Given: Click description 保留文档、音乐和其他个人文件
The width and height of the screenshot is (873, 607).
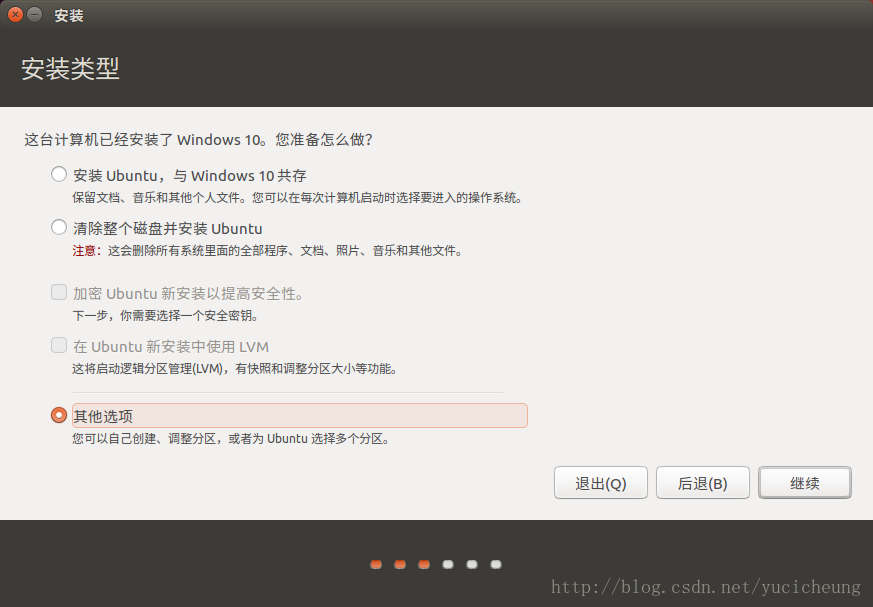Looking at the screenshot, I should click(x=297, y=198).
